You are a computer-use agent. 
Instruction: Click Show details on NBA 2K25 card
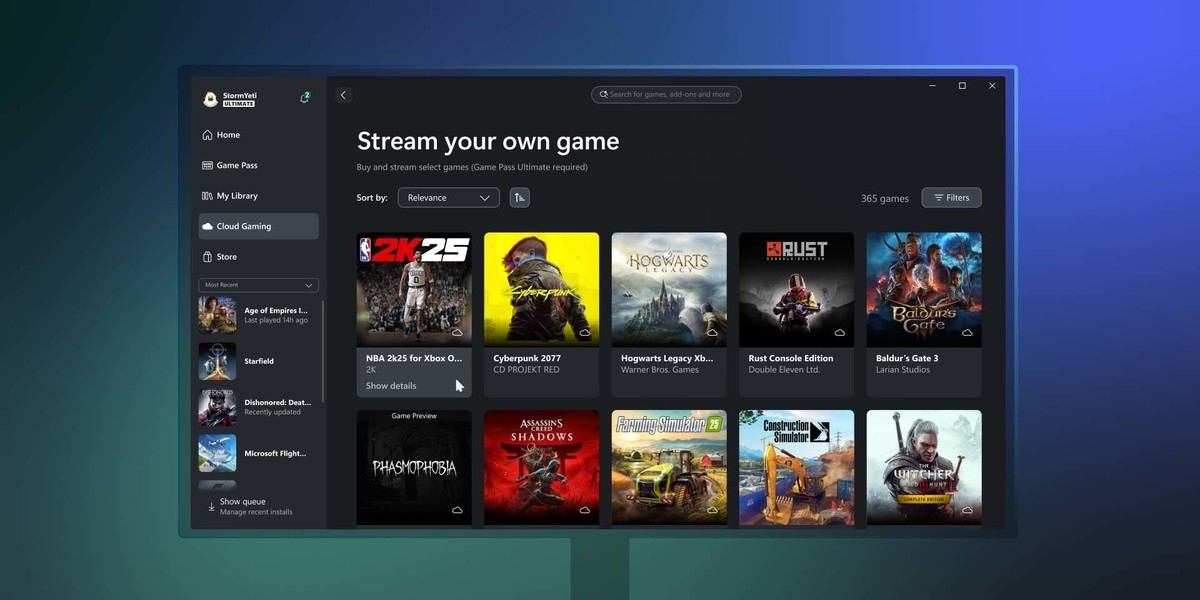click(391, 386)
